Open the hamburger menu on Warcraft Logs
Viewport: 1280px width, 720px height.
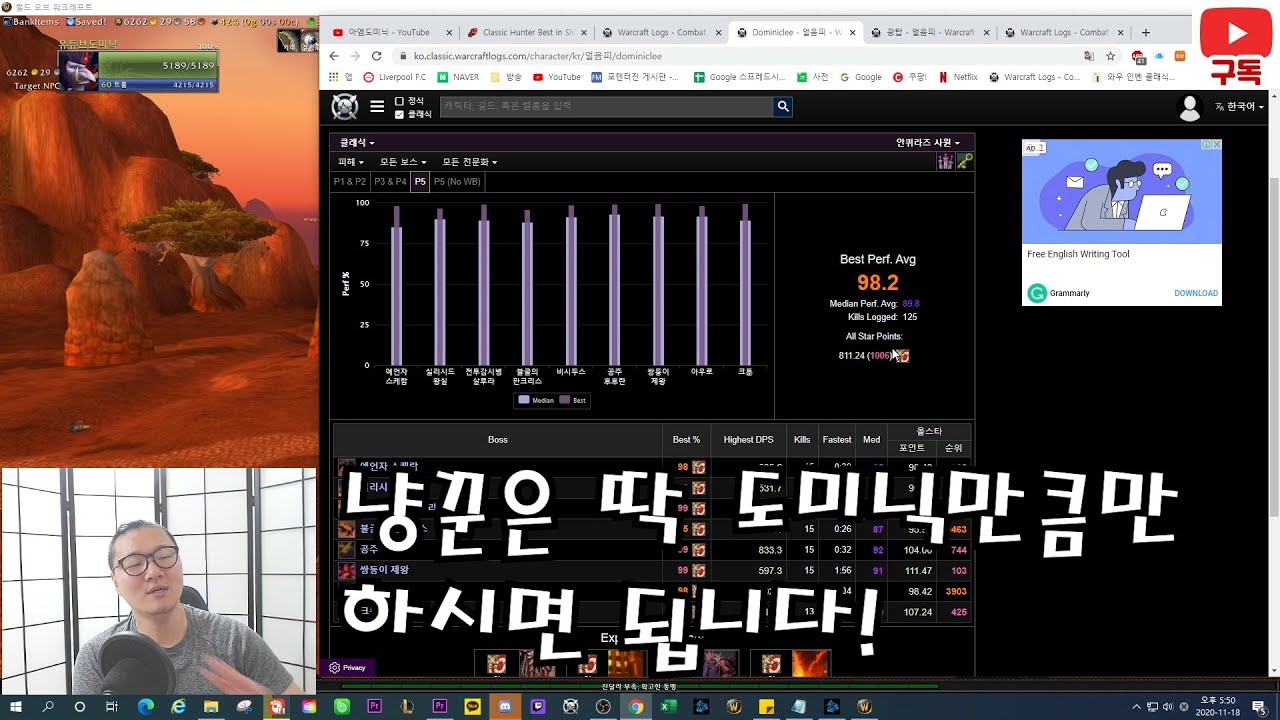pyautogui.click(x=377, y=106)
